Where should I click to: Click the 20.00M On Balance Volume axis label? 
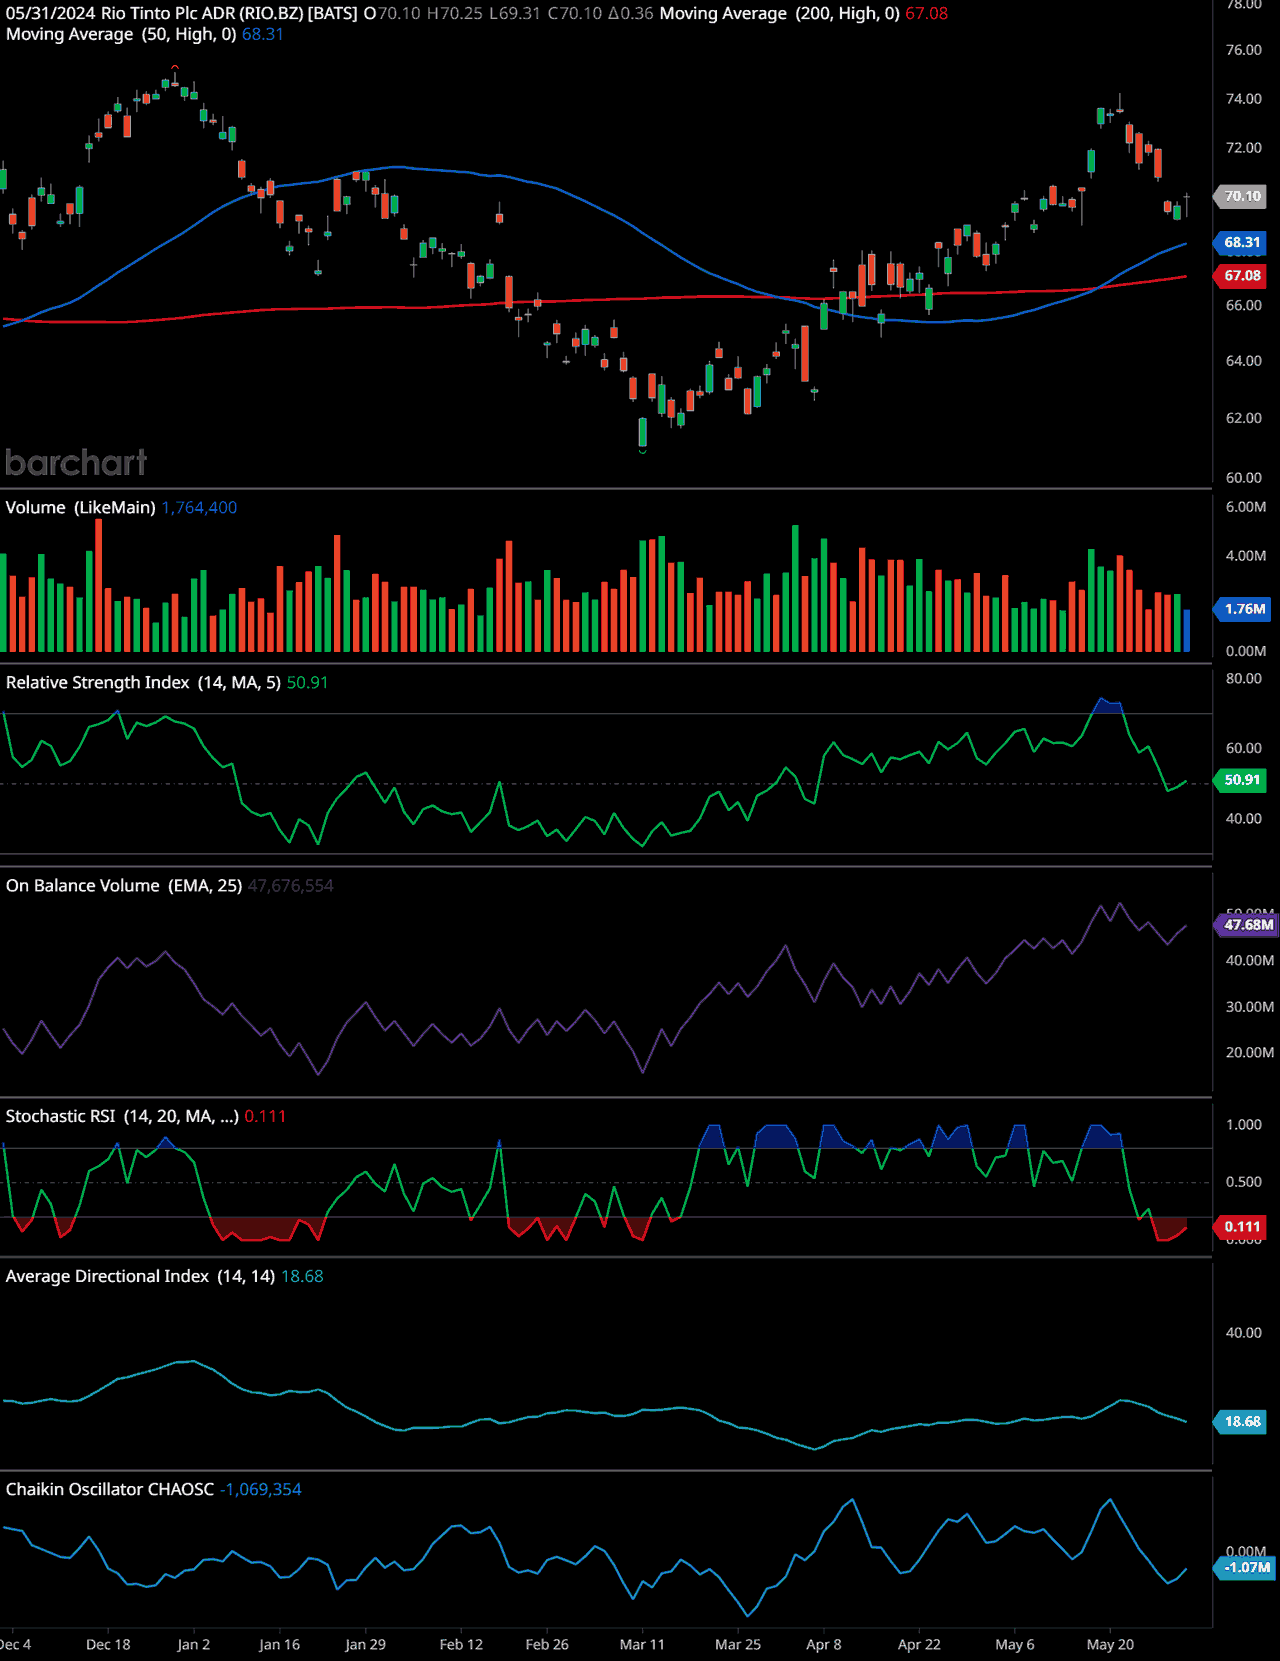click(x=1250, y=1053)
